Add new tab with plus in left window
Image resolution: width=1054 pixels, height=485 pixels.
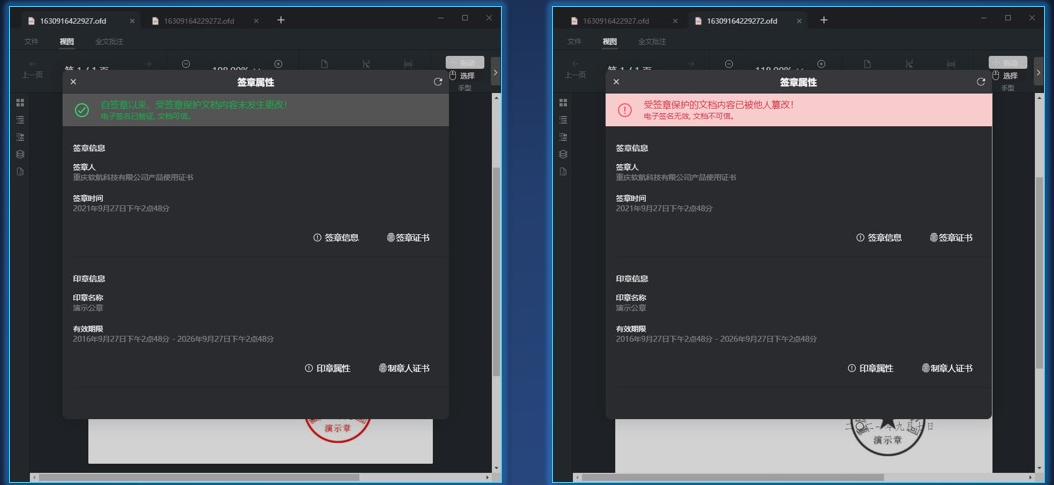281,20
